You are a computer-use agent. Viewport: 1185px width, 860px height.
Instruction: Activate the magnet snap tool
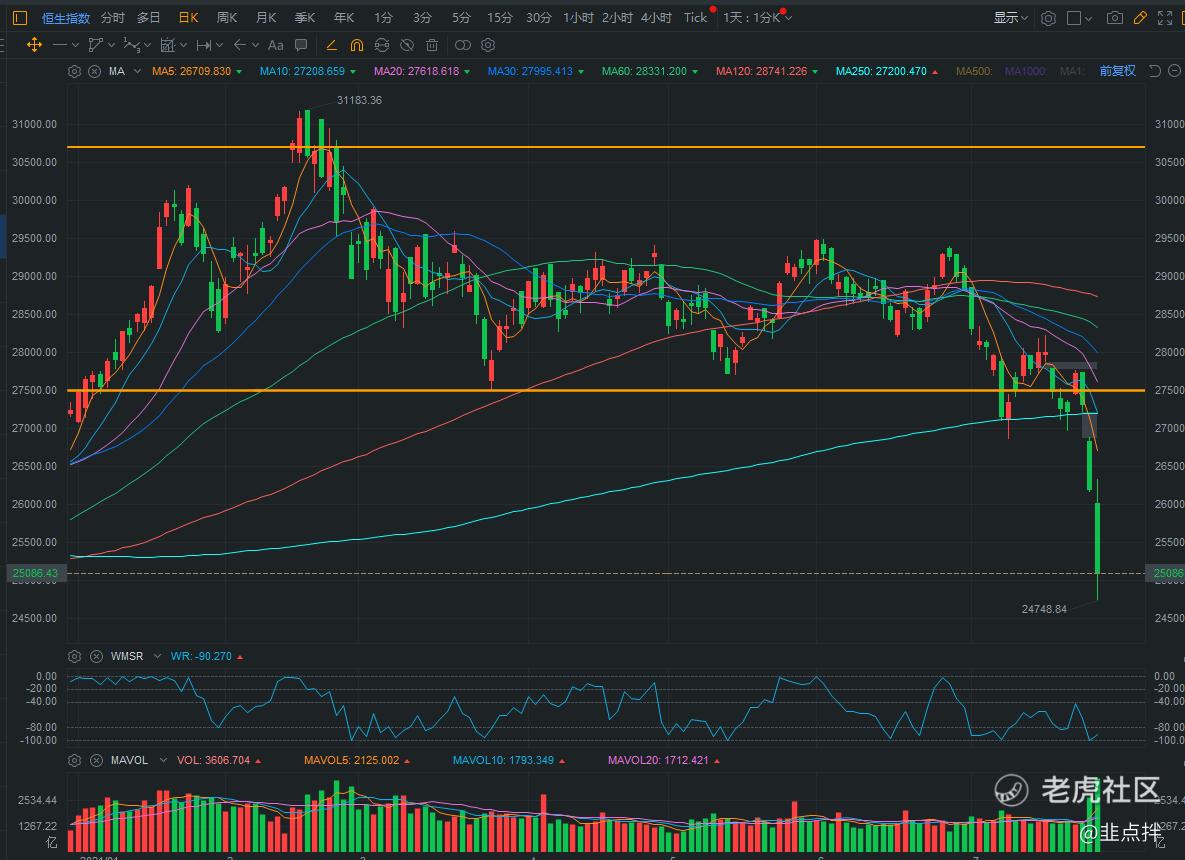[357, 45]
